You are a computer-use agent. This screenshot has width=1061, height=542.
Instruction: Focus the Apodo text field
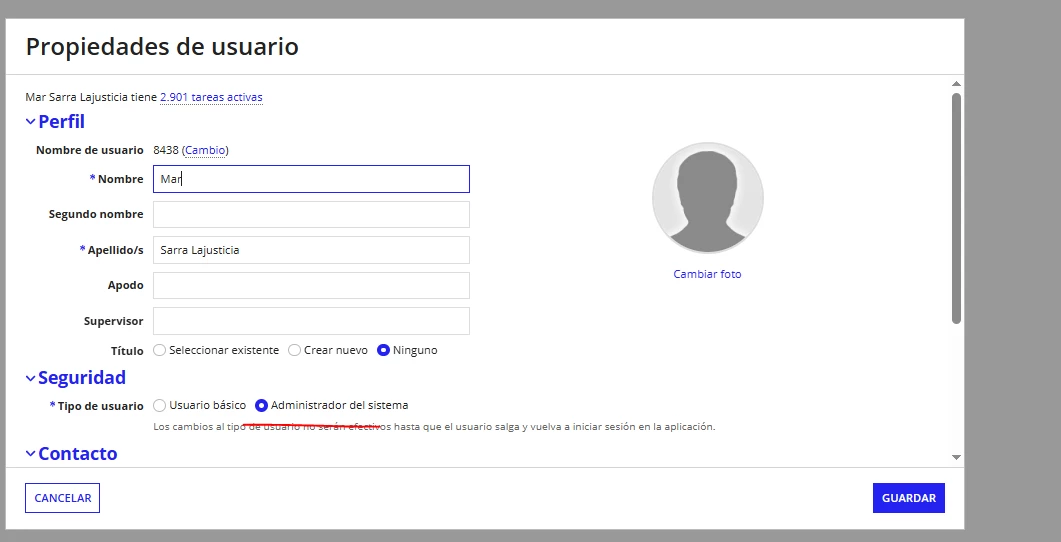(x=311, y=286)
